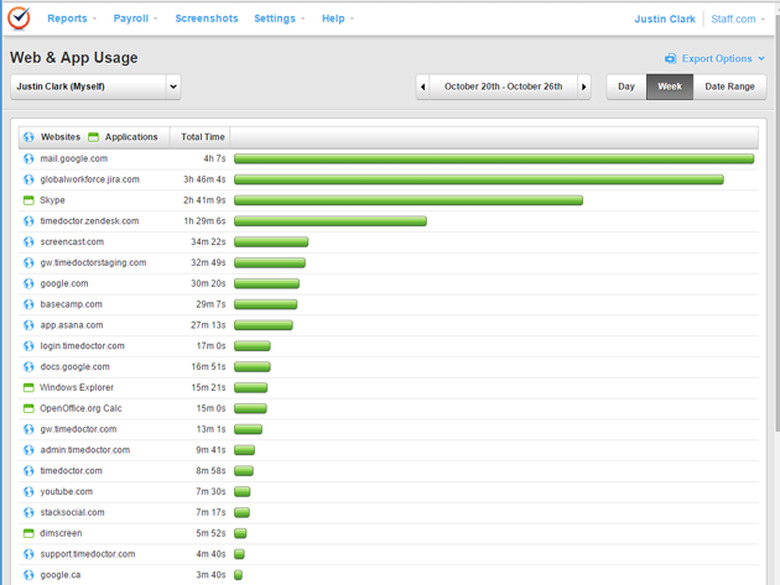780x585 pixels.
Task: Open the Help dropdown
Action: [338, 18]
